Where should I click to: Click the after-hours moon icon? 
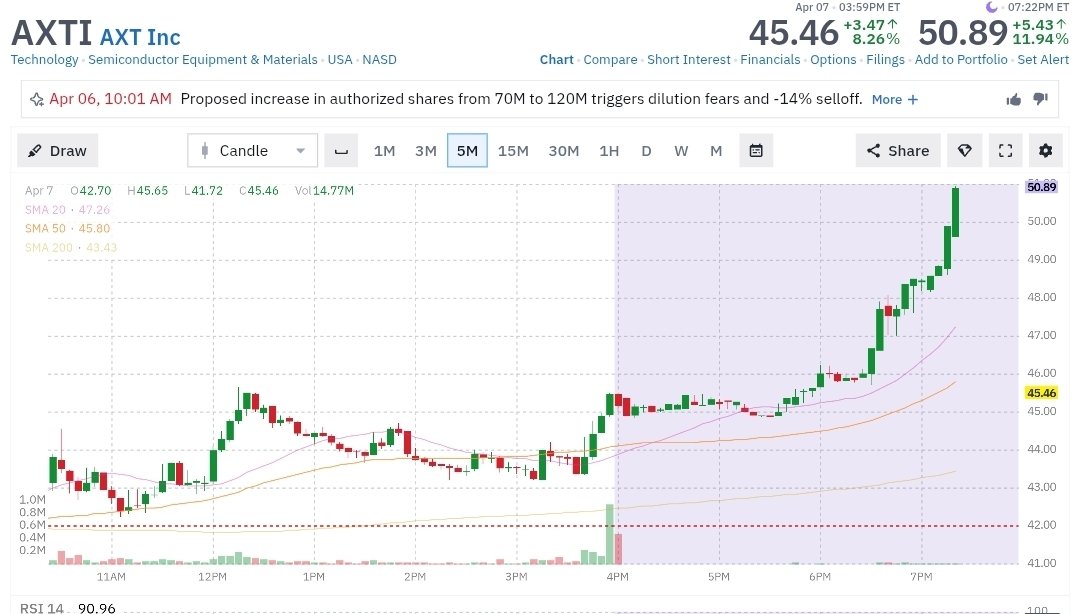click(x=992, y=7)
